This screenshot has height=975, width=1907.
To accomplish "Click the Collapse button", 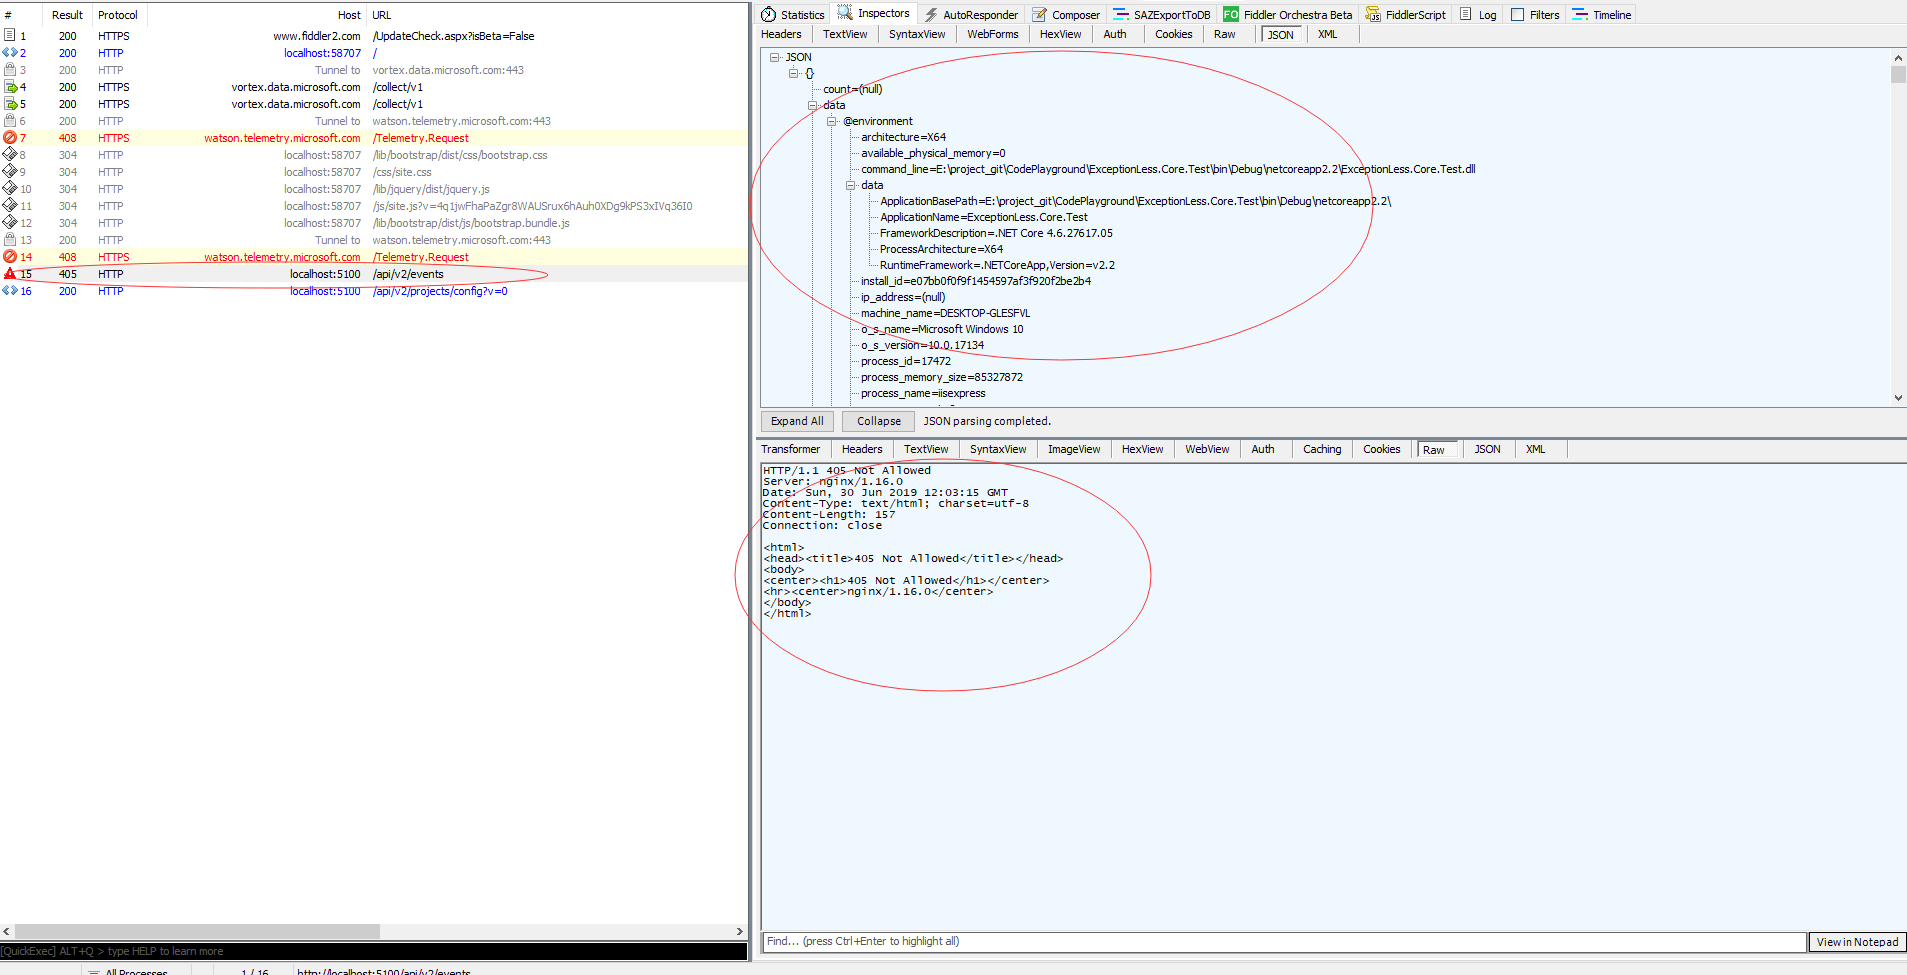I will pyautogui.click(x=878, y=421).
